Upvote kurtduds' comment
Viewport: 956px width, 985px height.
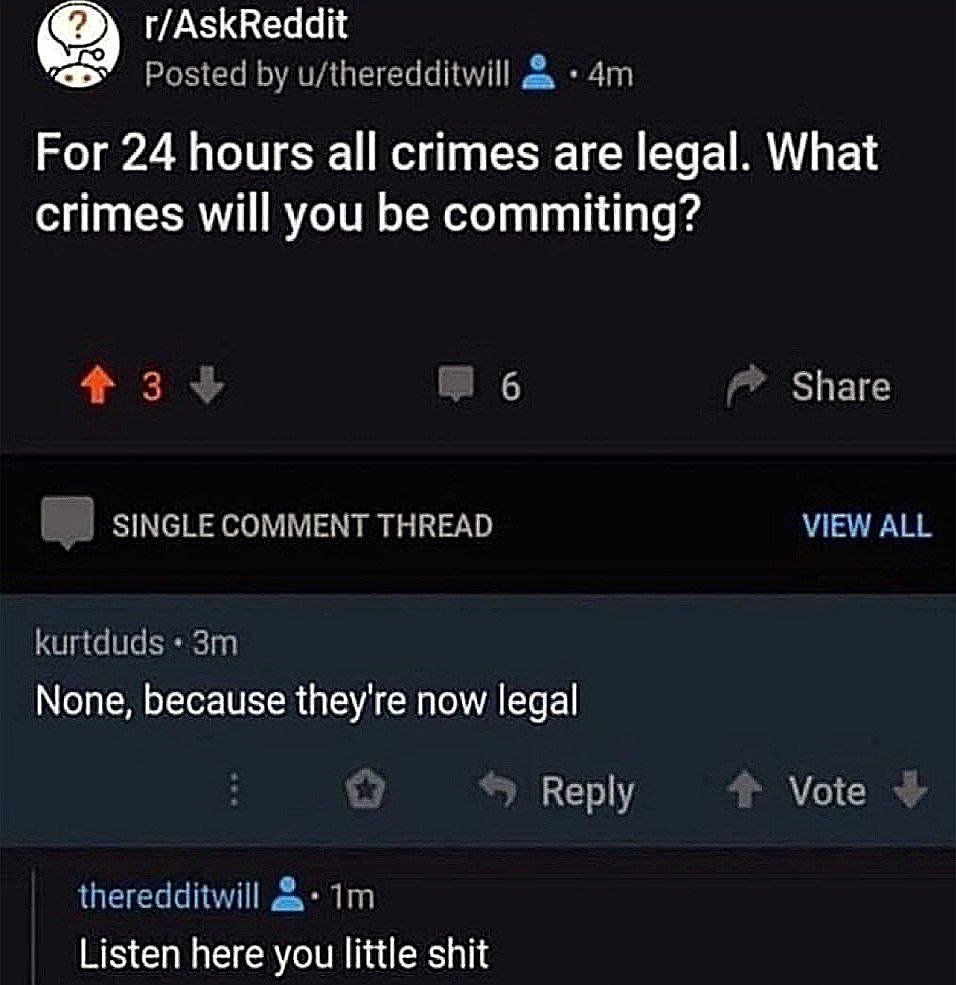746,789
